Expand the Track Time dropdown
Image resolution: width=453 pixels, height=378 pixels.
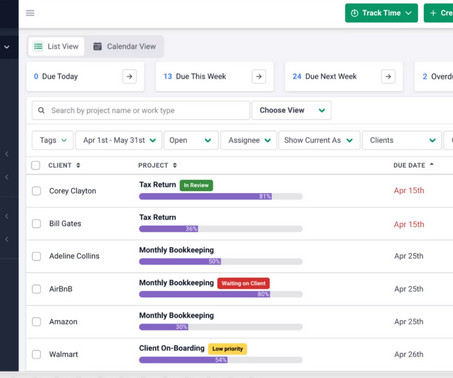click(x=409, y=13)
